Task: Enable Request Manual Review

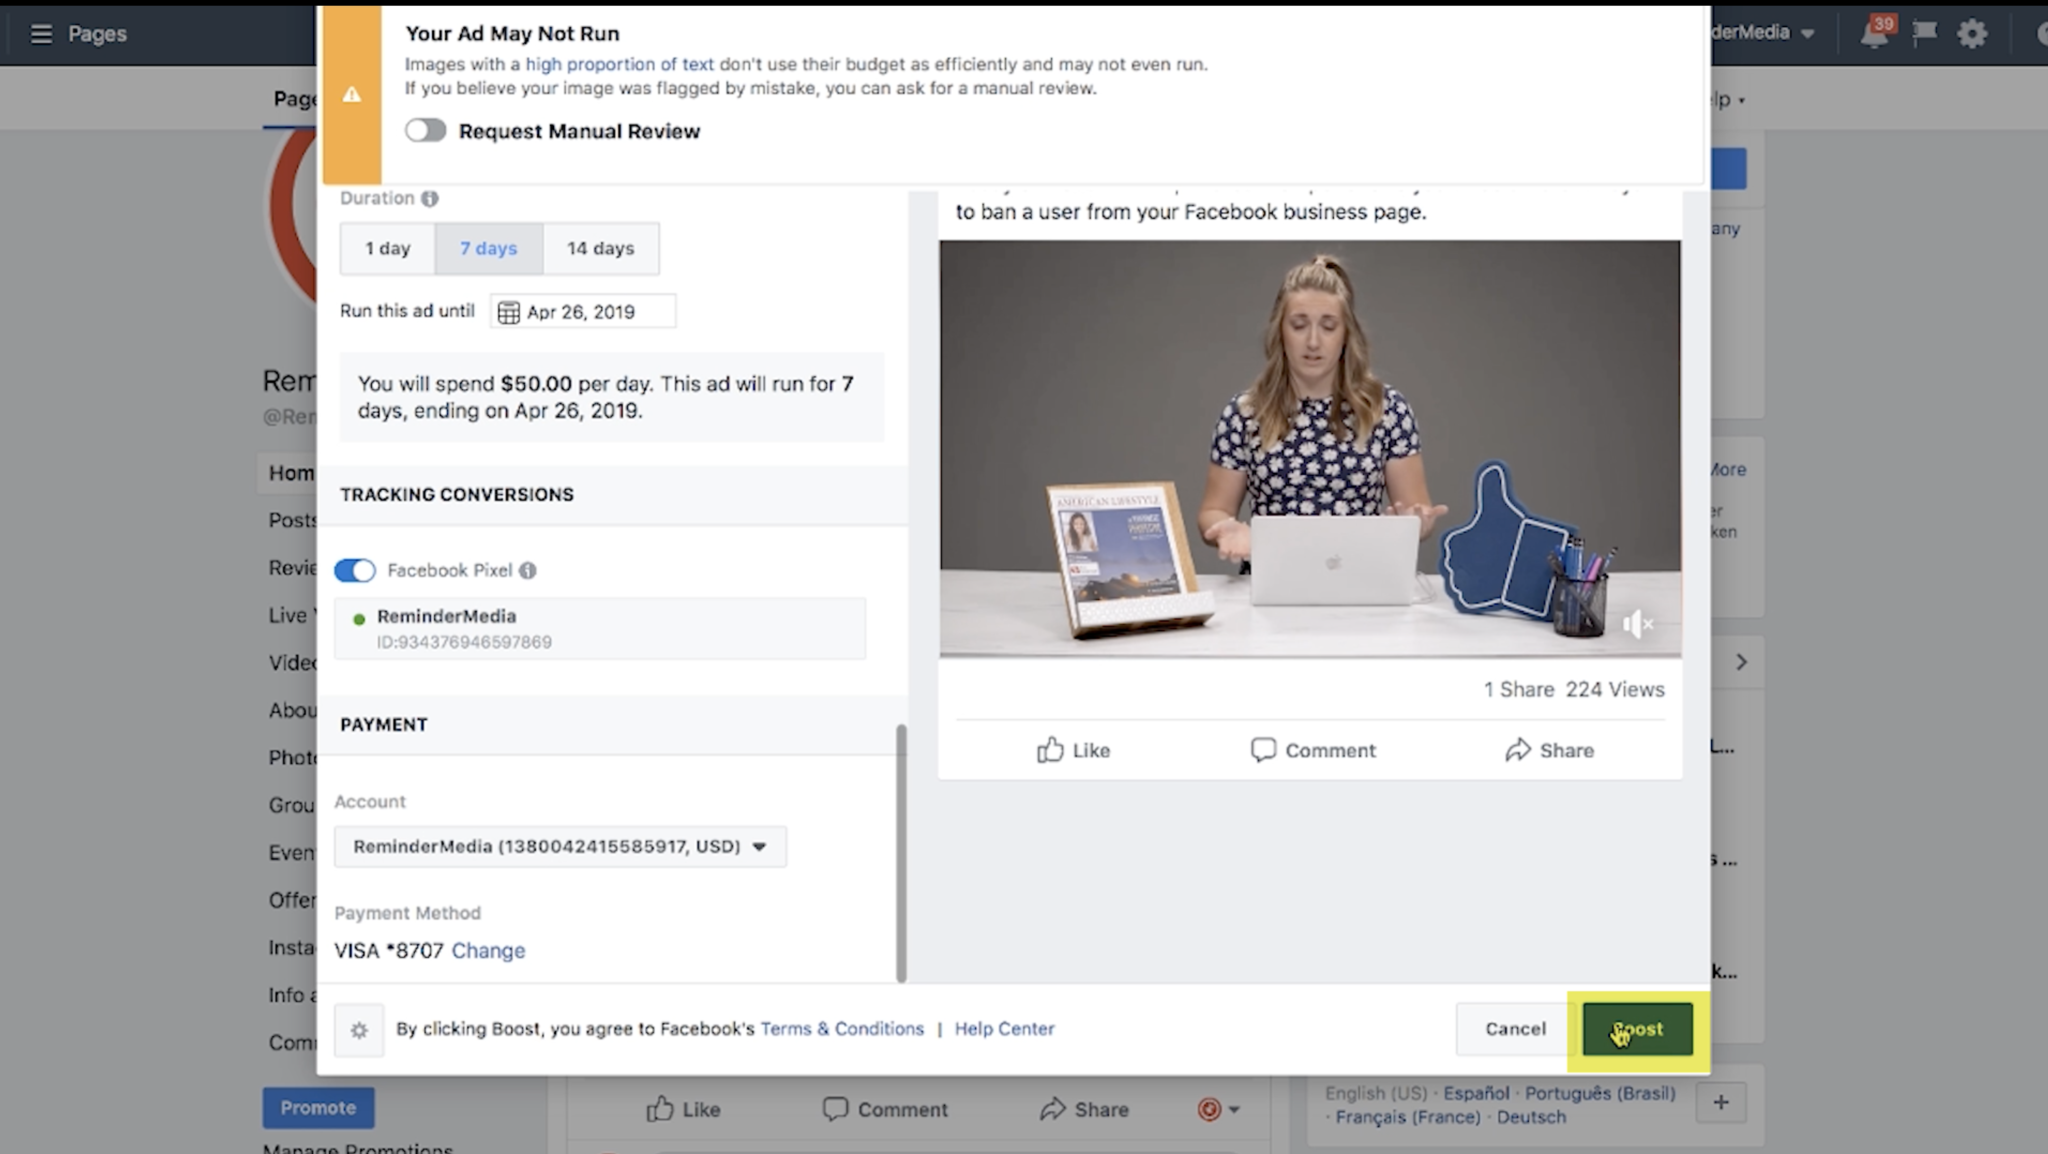Action: tap(425, 130)
